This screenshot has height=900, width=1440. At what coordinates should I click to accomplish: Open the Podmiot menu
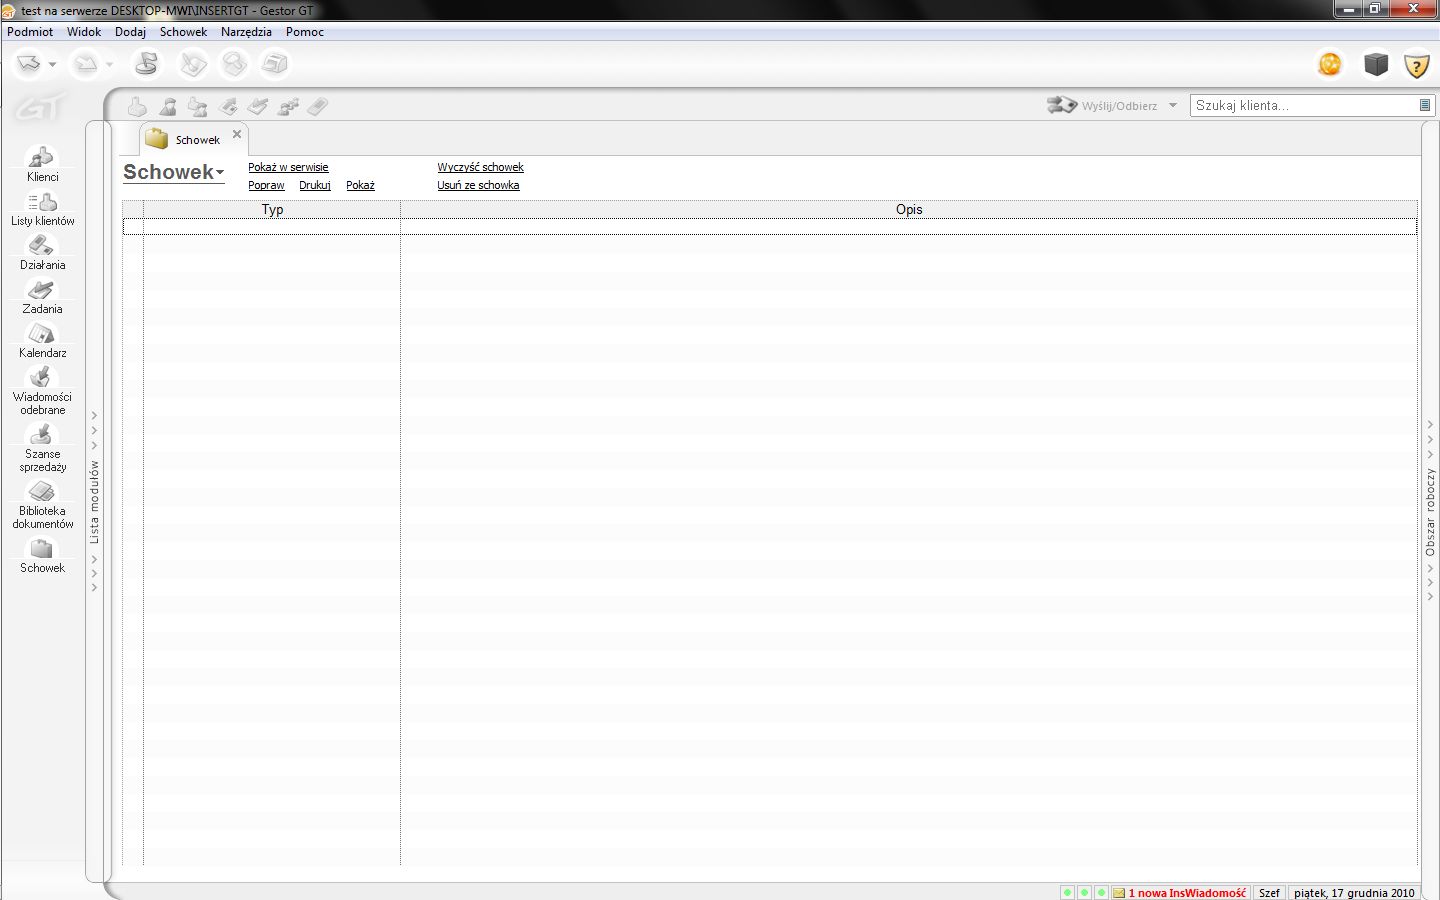point(30,32)
